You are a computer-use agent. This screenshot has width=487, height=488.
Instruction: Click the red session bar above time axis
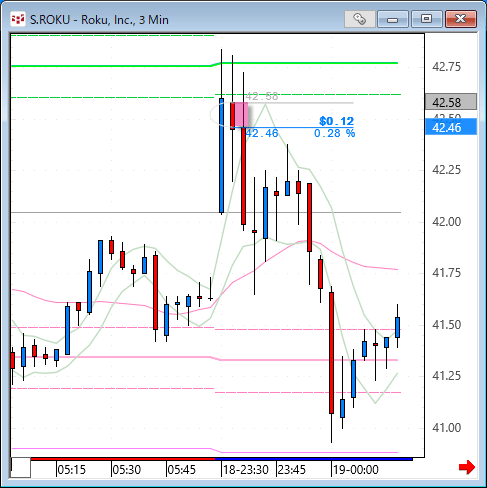123,459
